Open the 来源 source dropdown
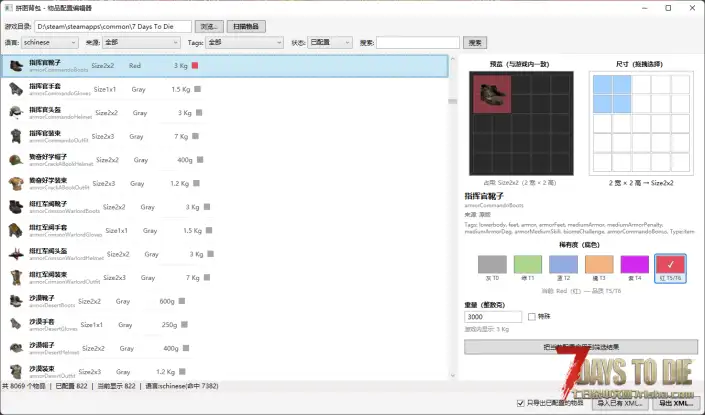The height and width of the screenshot is (415, 705). [141, 42]
